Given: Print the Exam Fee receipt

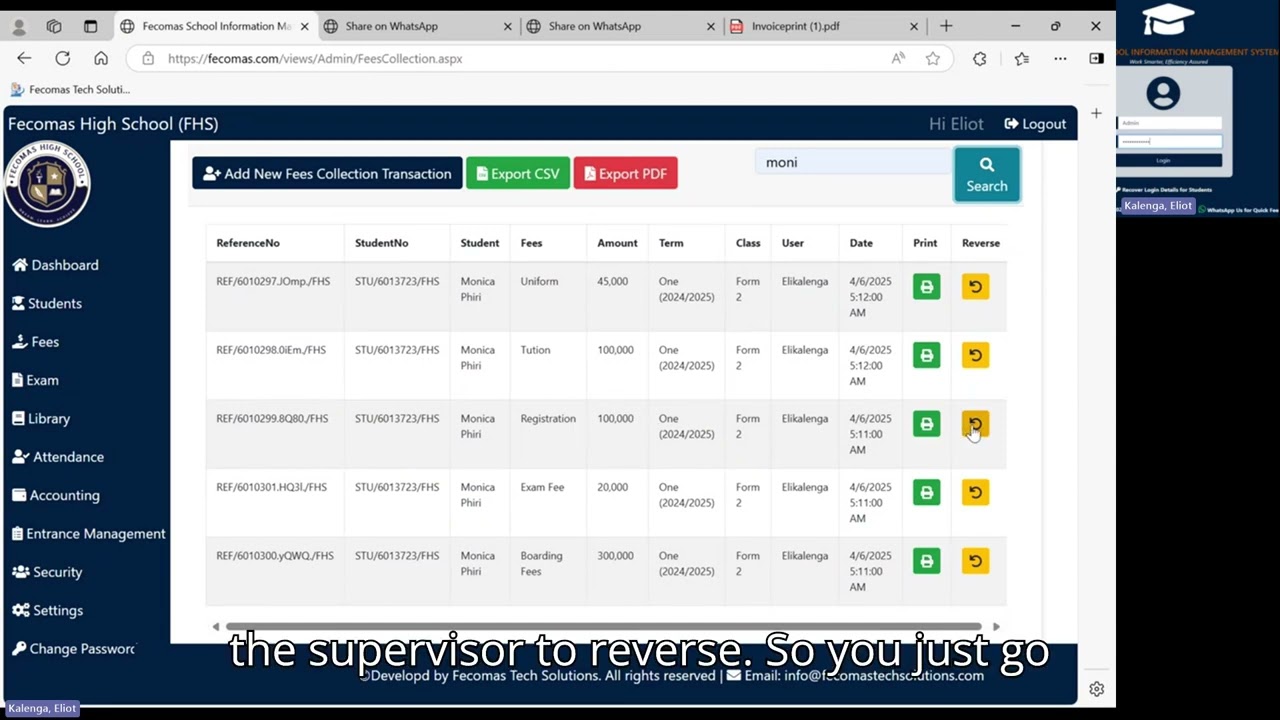Looking at the screenshot, I should point(926,493).
